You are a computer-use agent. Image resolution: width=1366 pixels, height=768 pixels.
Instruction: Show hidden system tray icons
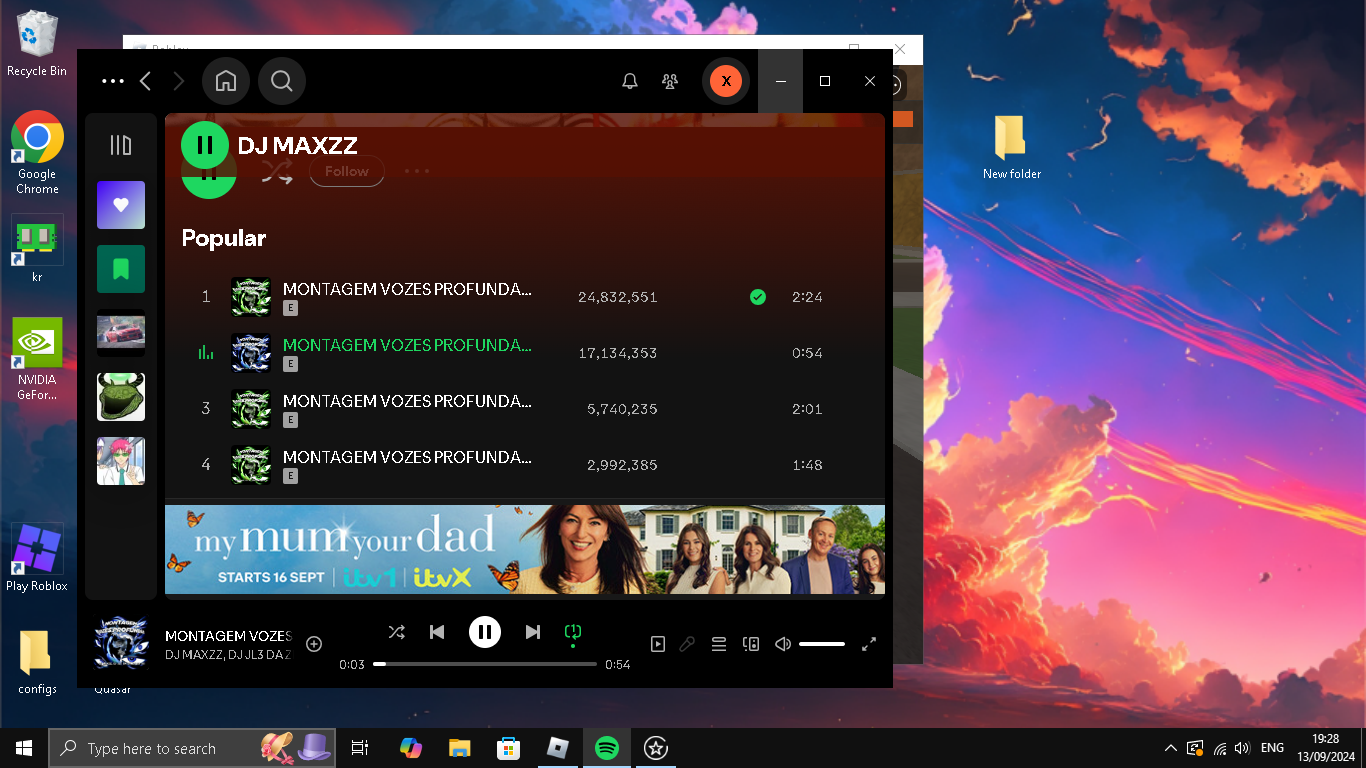1171,748
